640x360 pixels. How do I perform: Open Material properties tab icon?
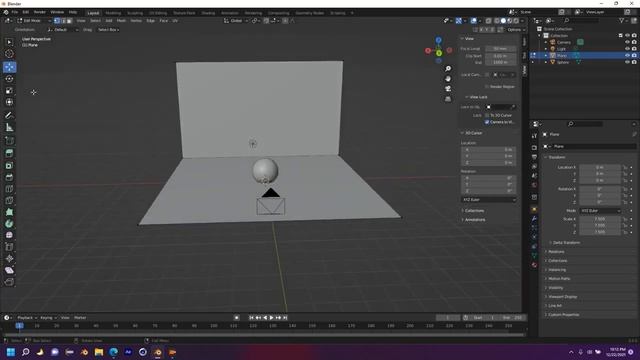534,265
